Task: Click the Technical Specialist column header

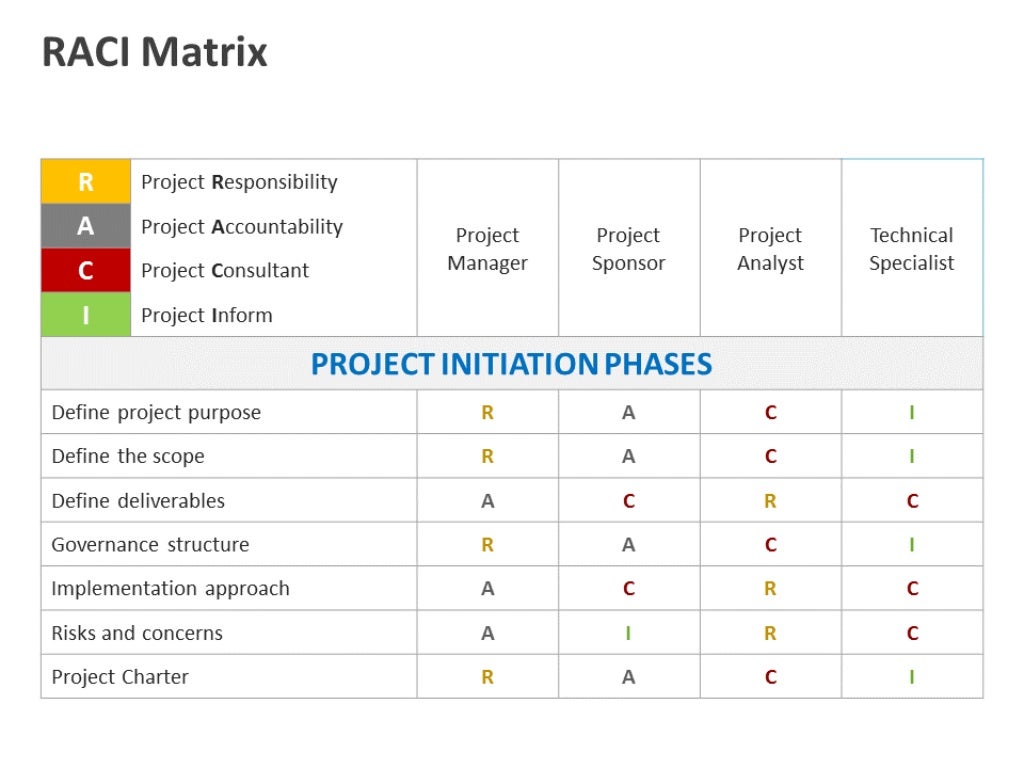Action: [911, 249]
